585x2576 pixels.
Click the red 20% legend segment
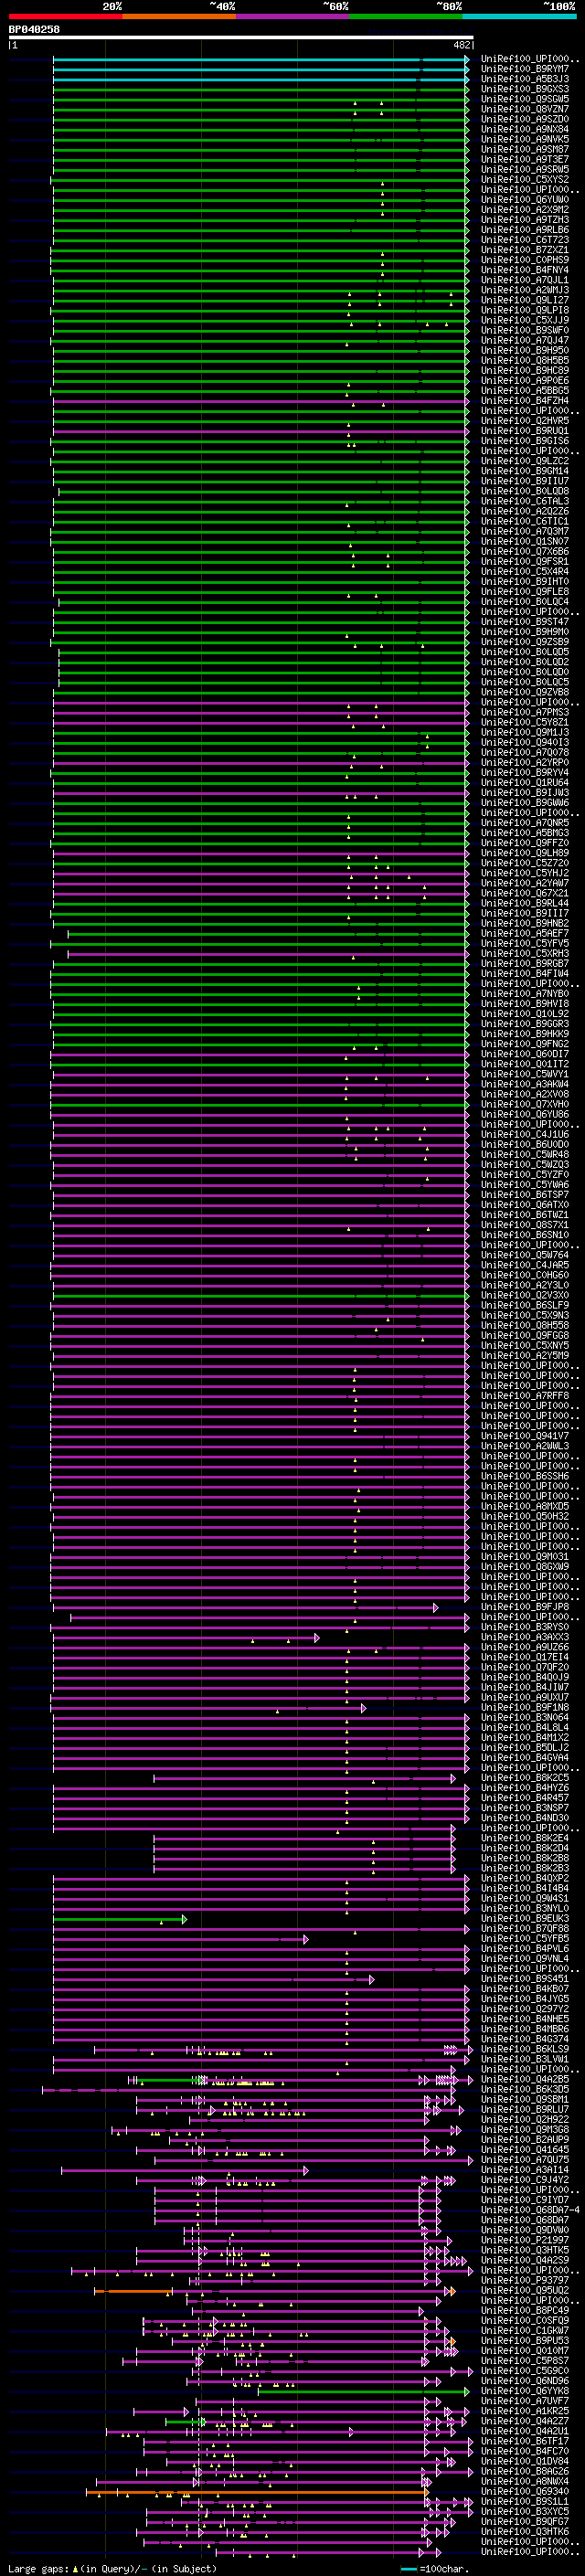(66, 16)
